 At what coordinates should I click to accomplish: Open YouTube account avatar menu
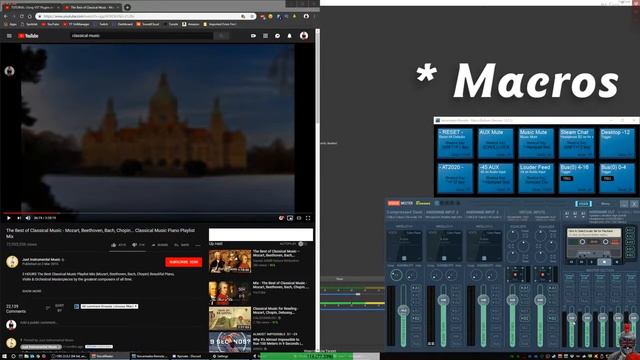tap(304, 36)
